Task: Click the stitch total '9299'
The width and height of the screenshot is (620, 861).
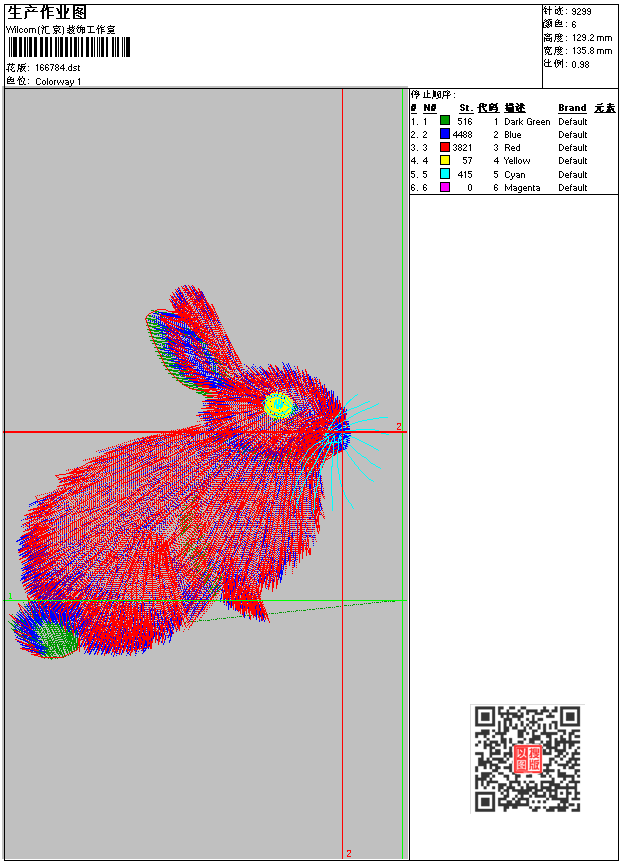Action: click(582, 12)
